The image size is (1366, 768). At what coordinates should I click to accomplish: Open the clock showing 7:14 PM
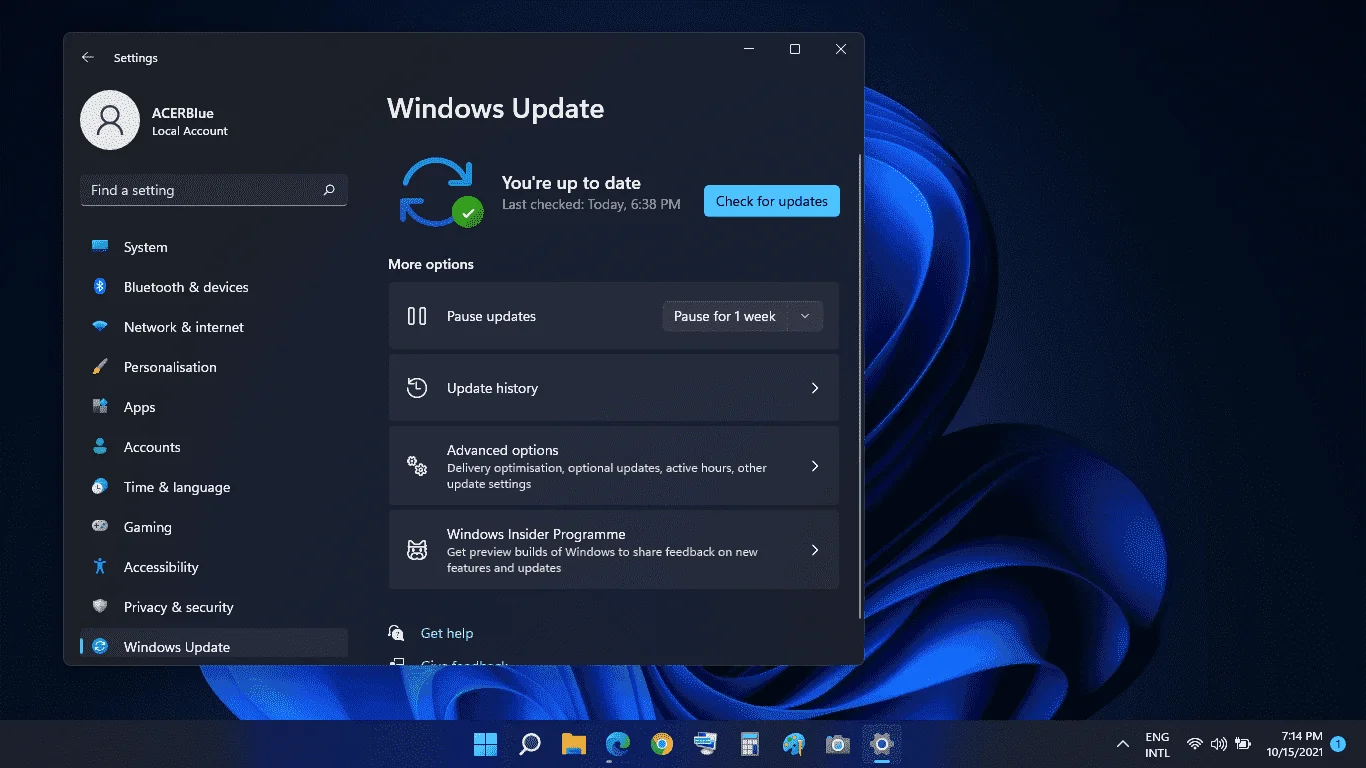[x=1294, y=744]
